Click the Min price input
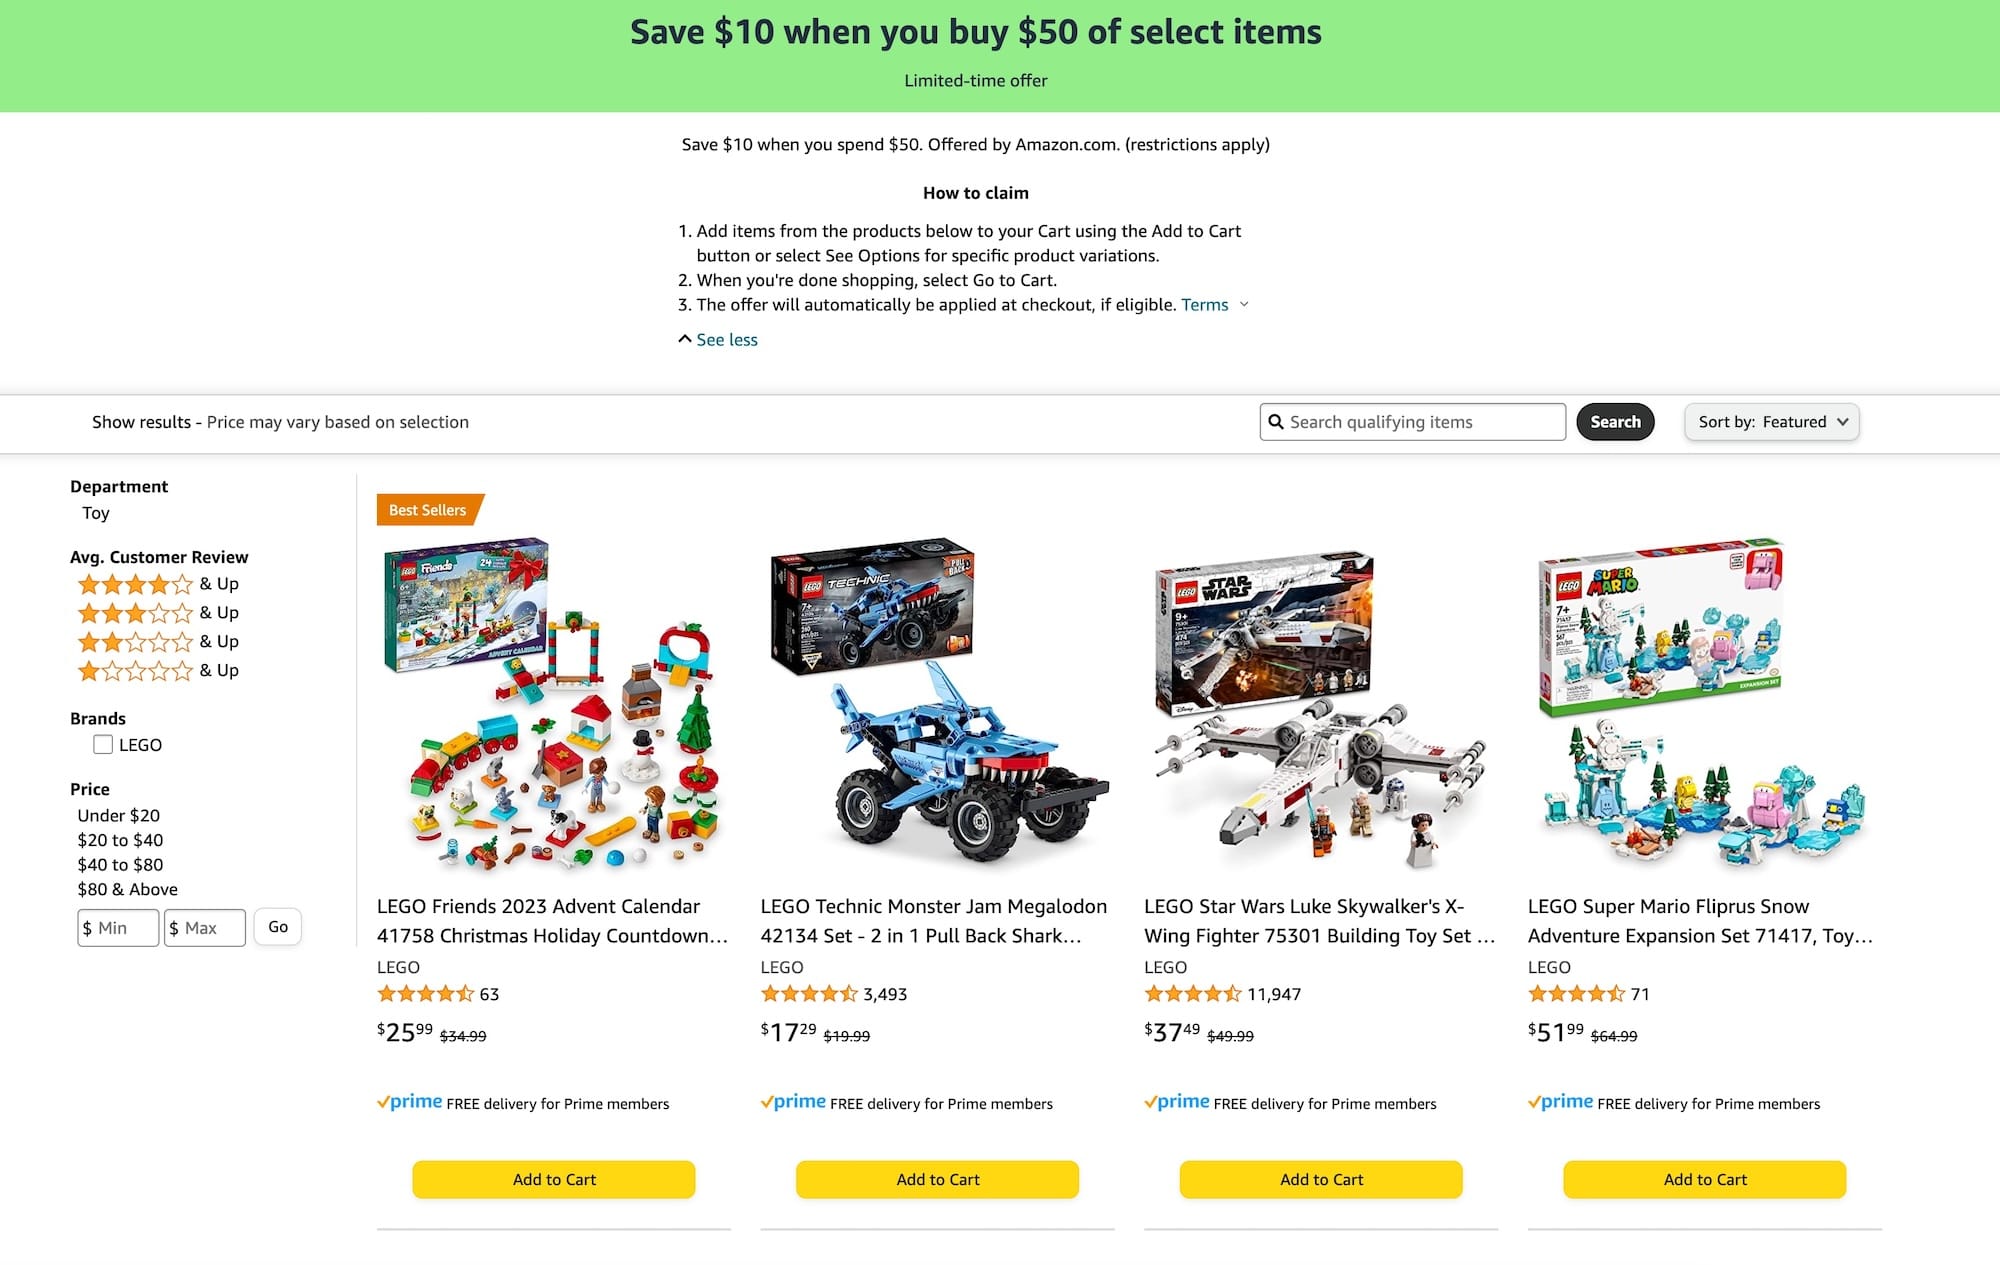This screenshot has width=2000, height=1265. point(119,928)
